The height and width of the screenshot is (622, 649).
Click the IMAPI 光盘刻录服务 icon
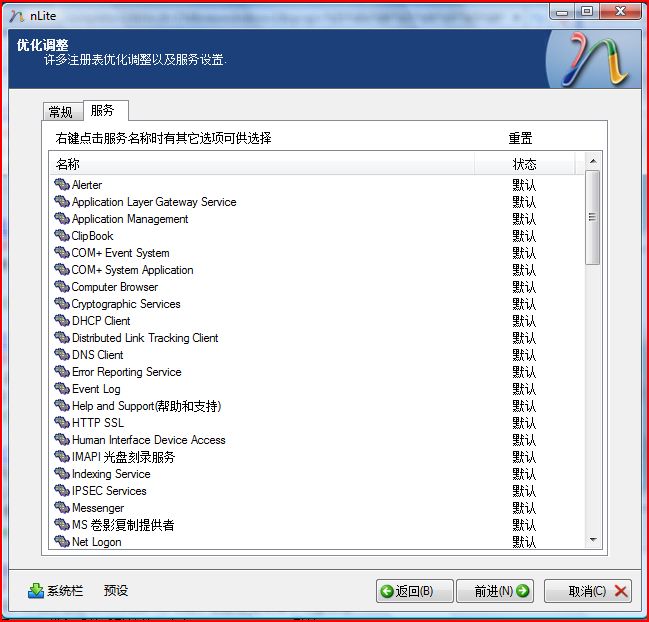click(x=62, y=456)
